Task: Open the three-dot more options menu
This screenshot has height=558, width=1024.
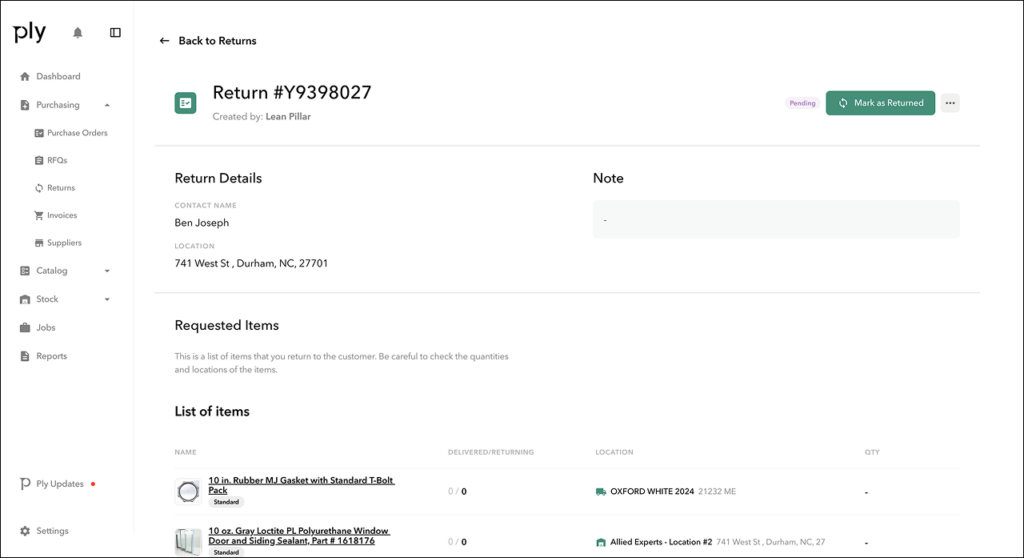Action: coord(950,103)
